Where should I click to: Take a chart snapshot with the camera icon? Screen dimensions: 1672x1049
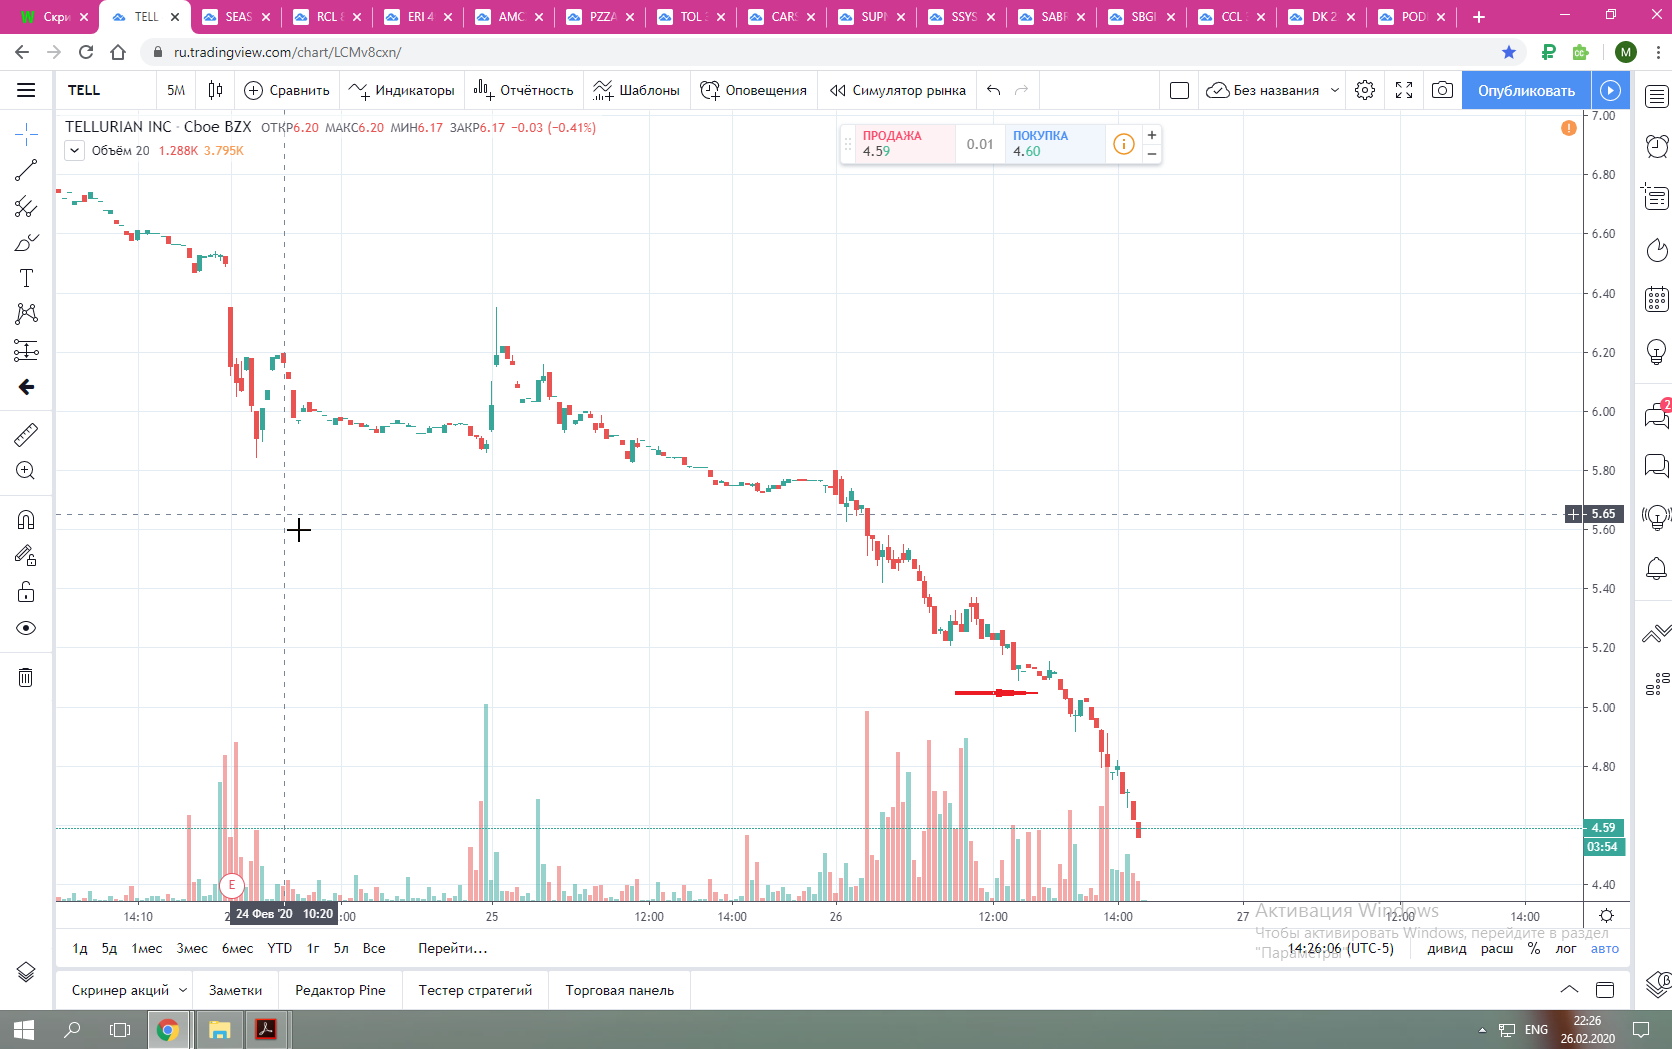pyautogui.click(x=1442, y=90)
